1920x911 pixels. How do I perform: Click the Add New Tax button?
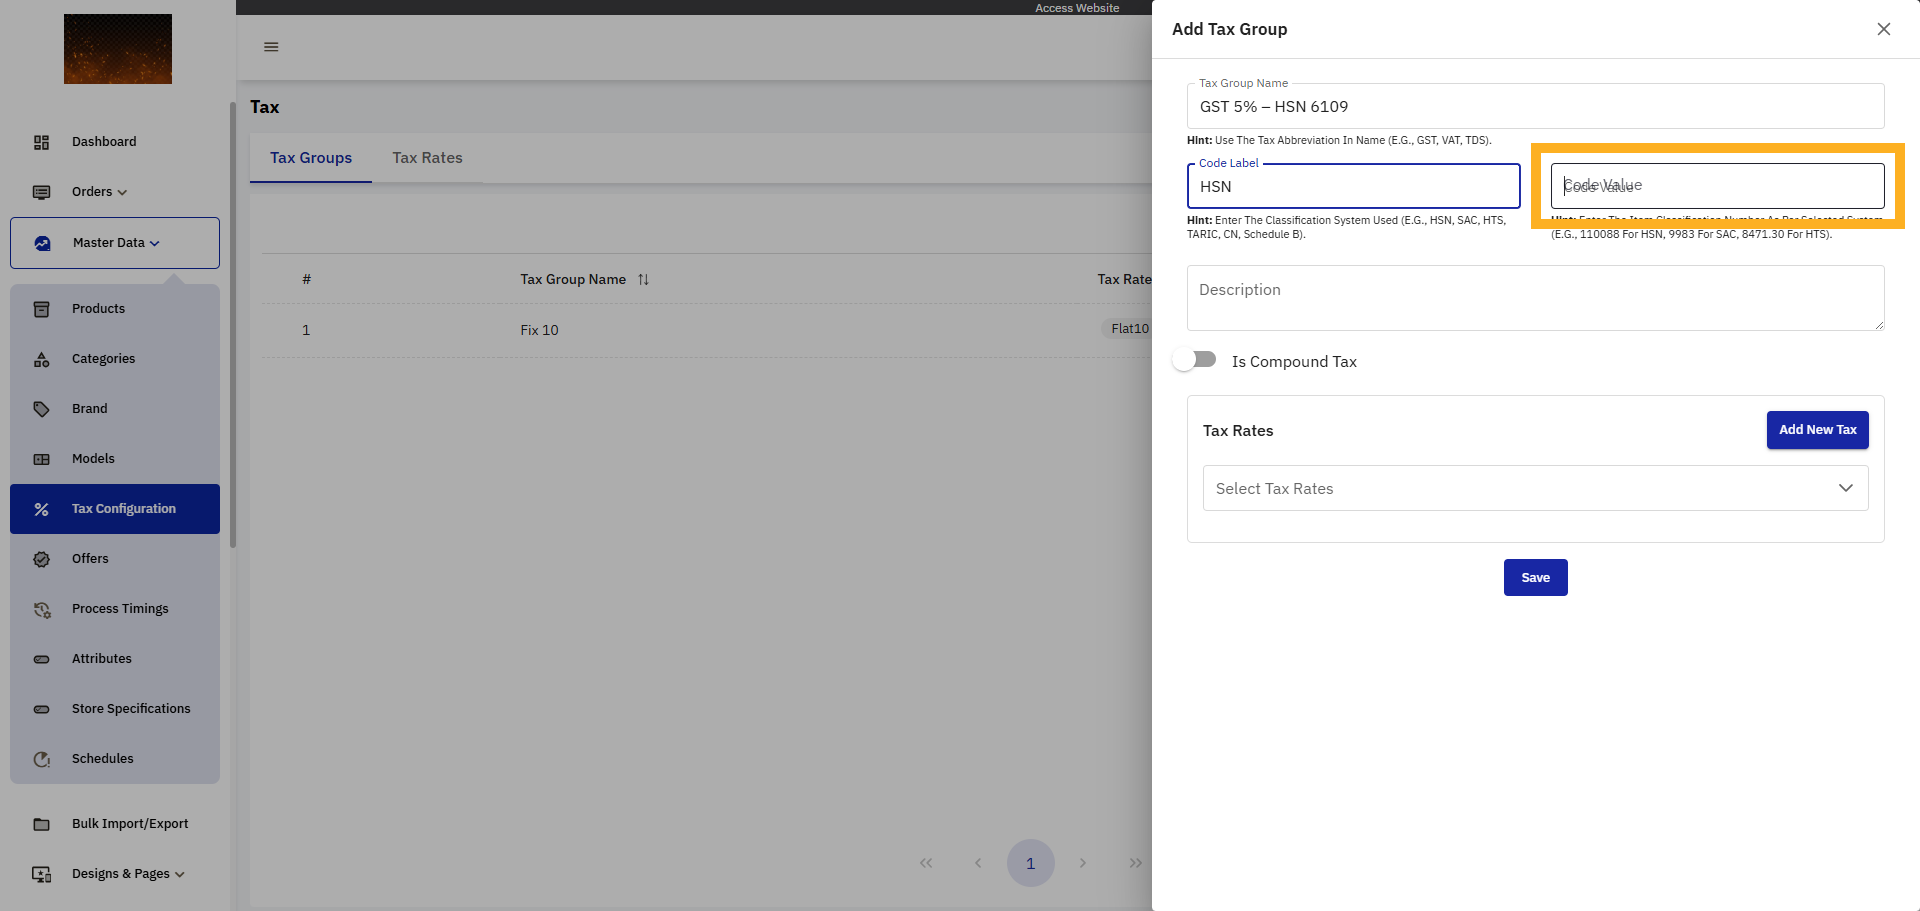tap(1817, 430)
